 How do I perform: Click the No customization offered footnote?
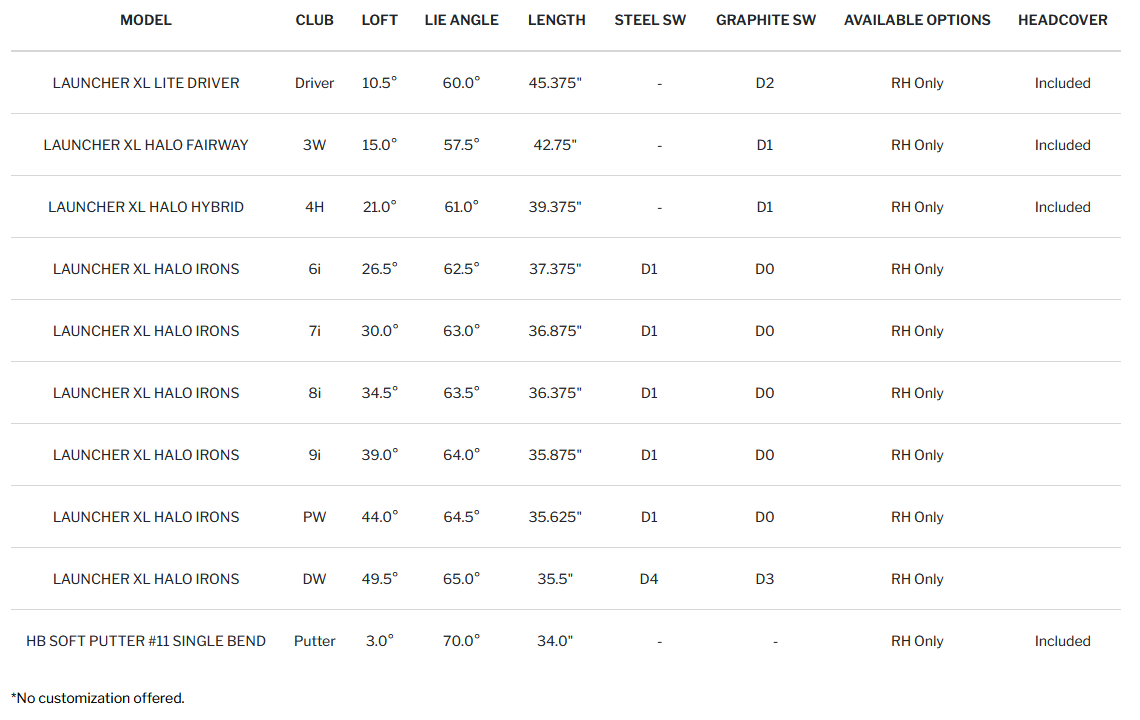98,698
